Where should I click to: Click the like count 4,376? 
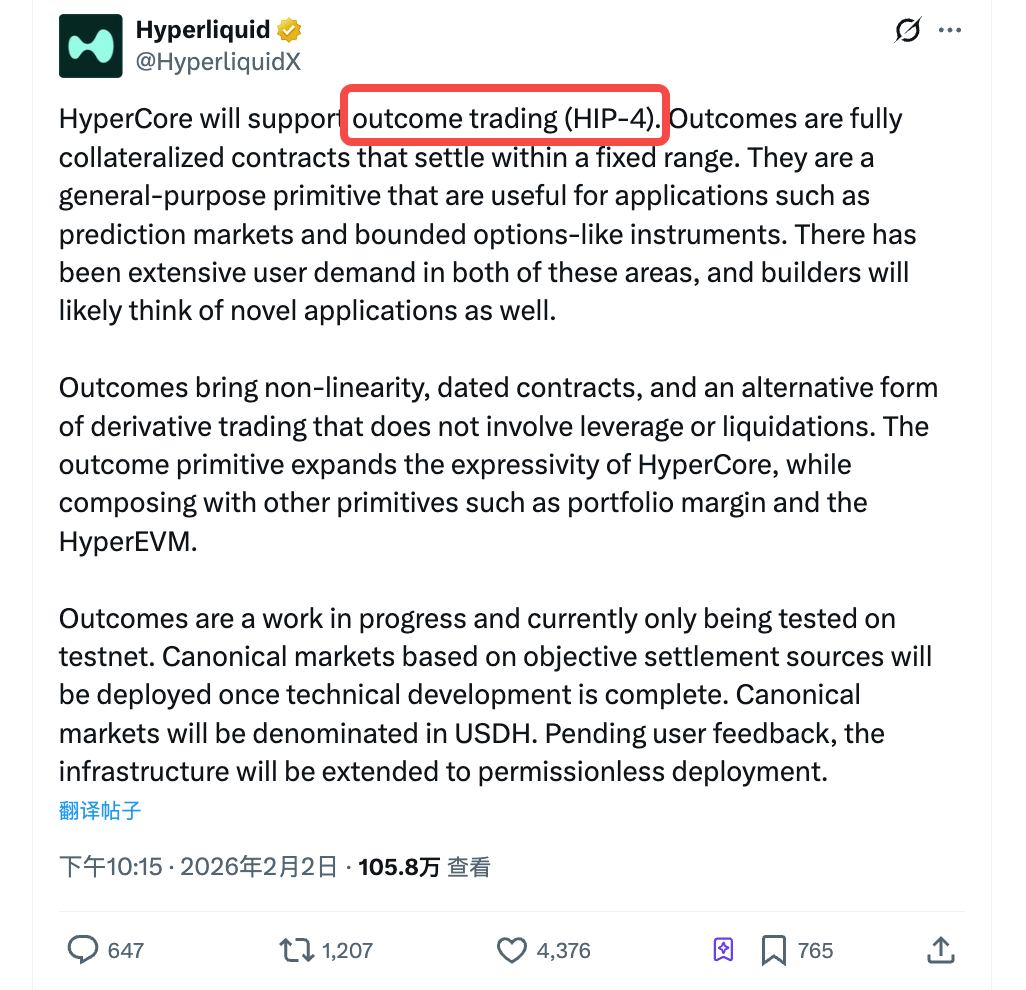click(565, 950)
